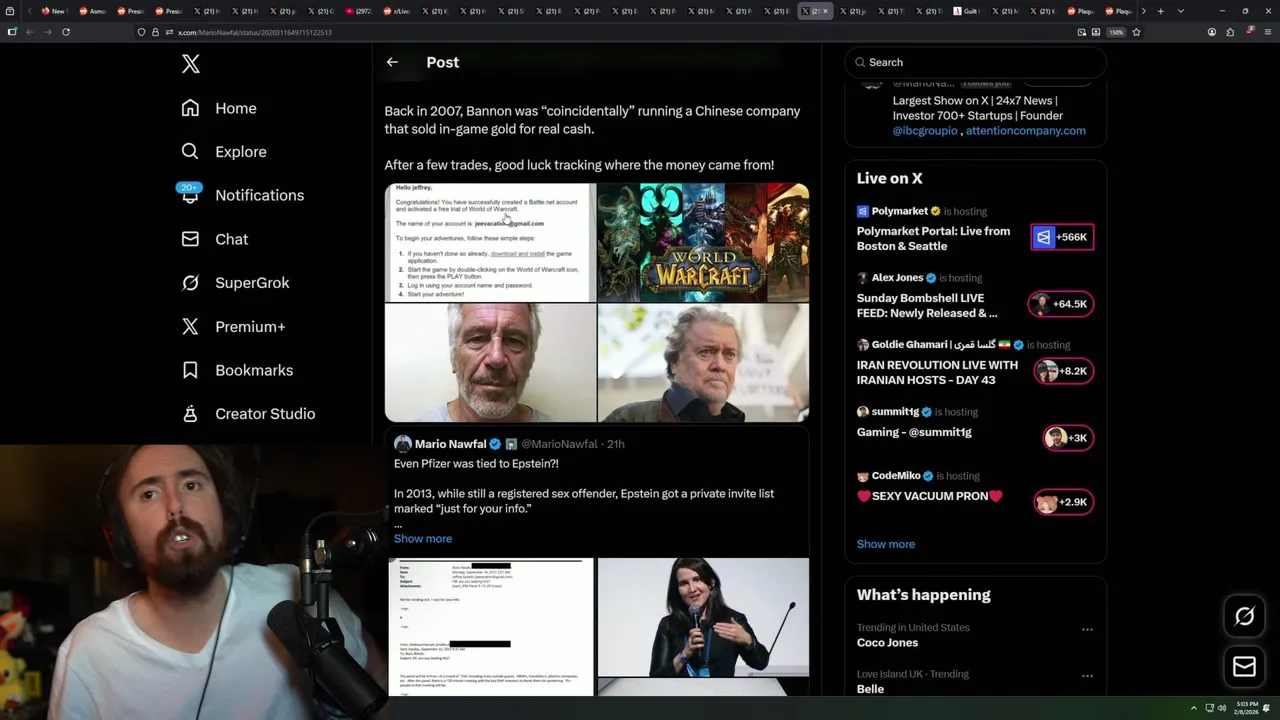Click the Notifications bell icon with 20+ badge
Viewport: 1280px width, 720px height.
(x=190, y=194)
